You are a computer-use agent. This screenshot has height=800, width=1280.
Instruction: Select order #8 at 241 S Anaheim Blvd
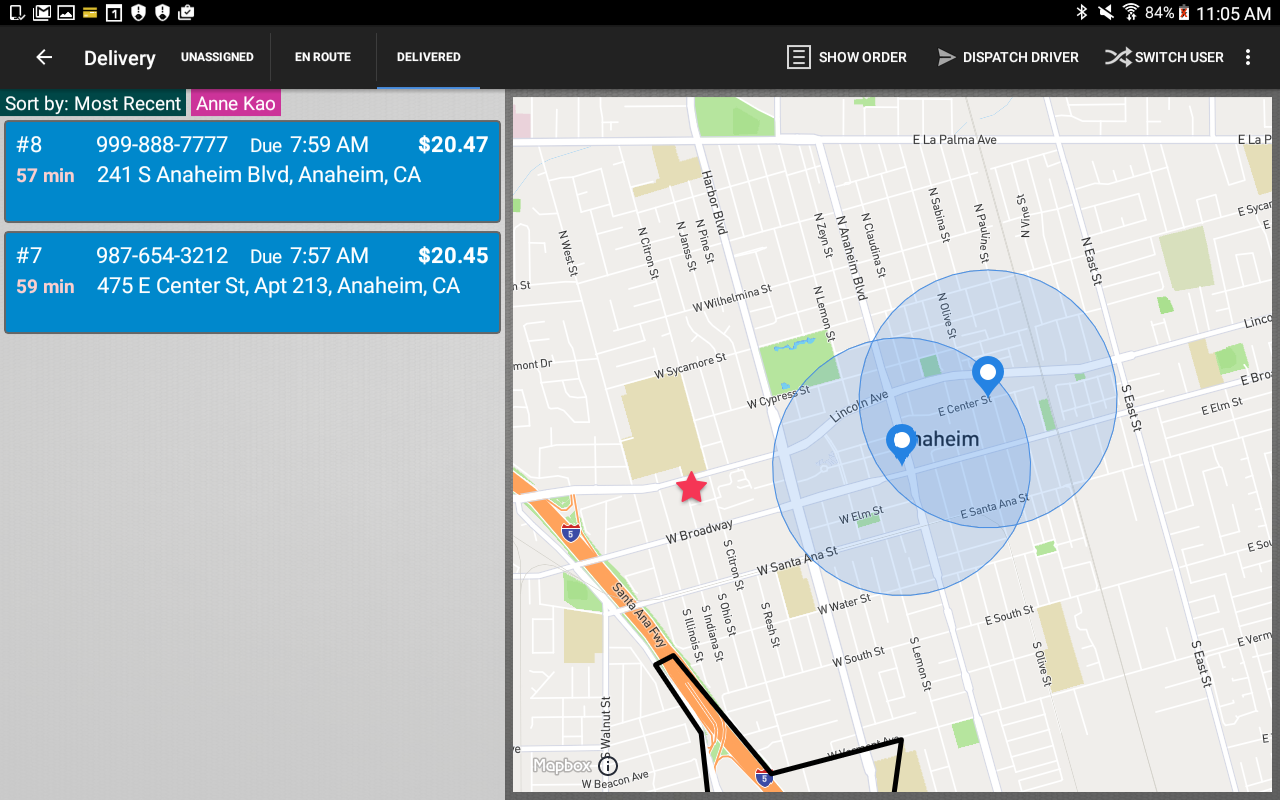252,171
